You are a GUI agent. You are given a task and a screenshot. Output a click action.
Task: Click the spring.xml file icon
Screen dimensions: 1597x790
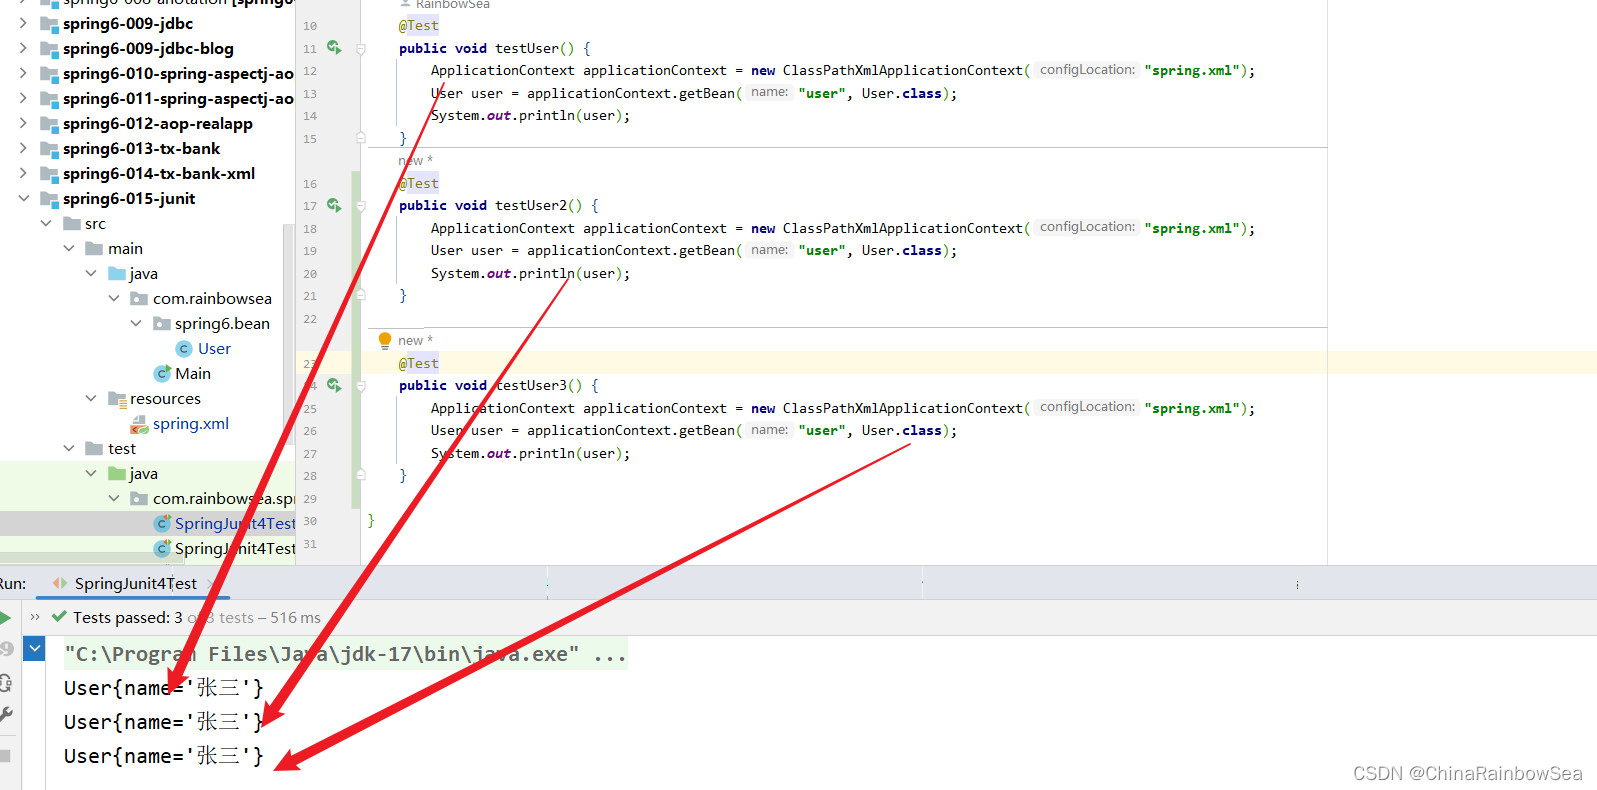140,424
